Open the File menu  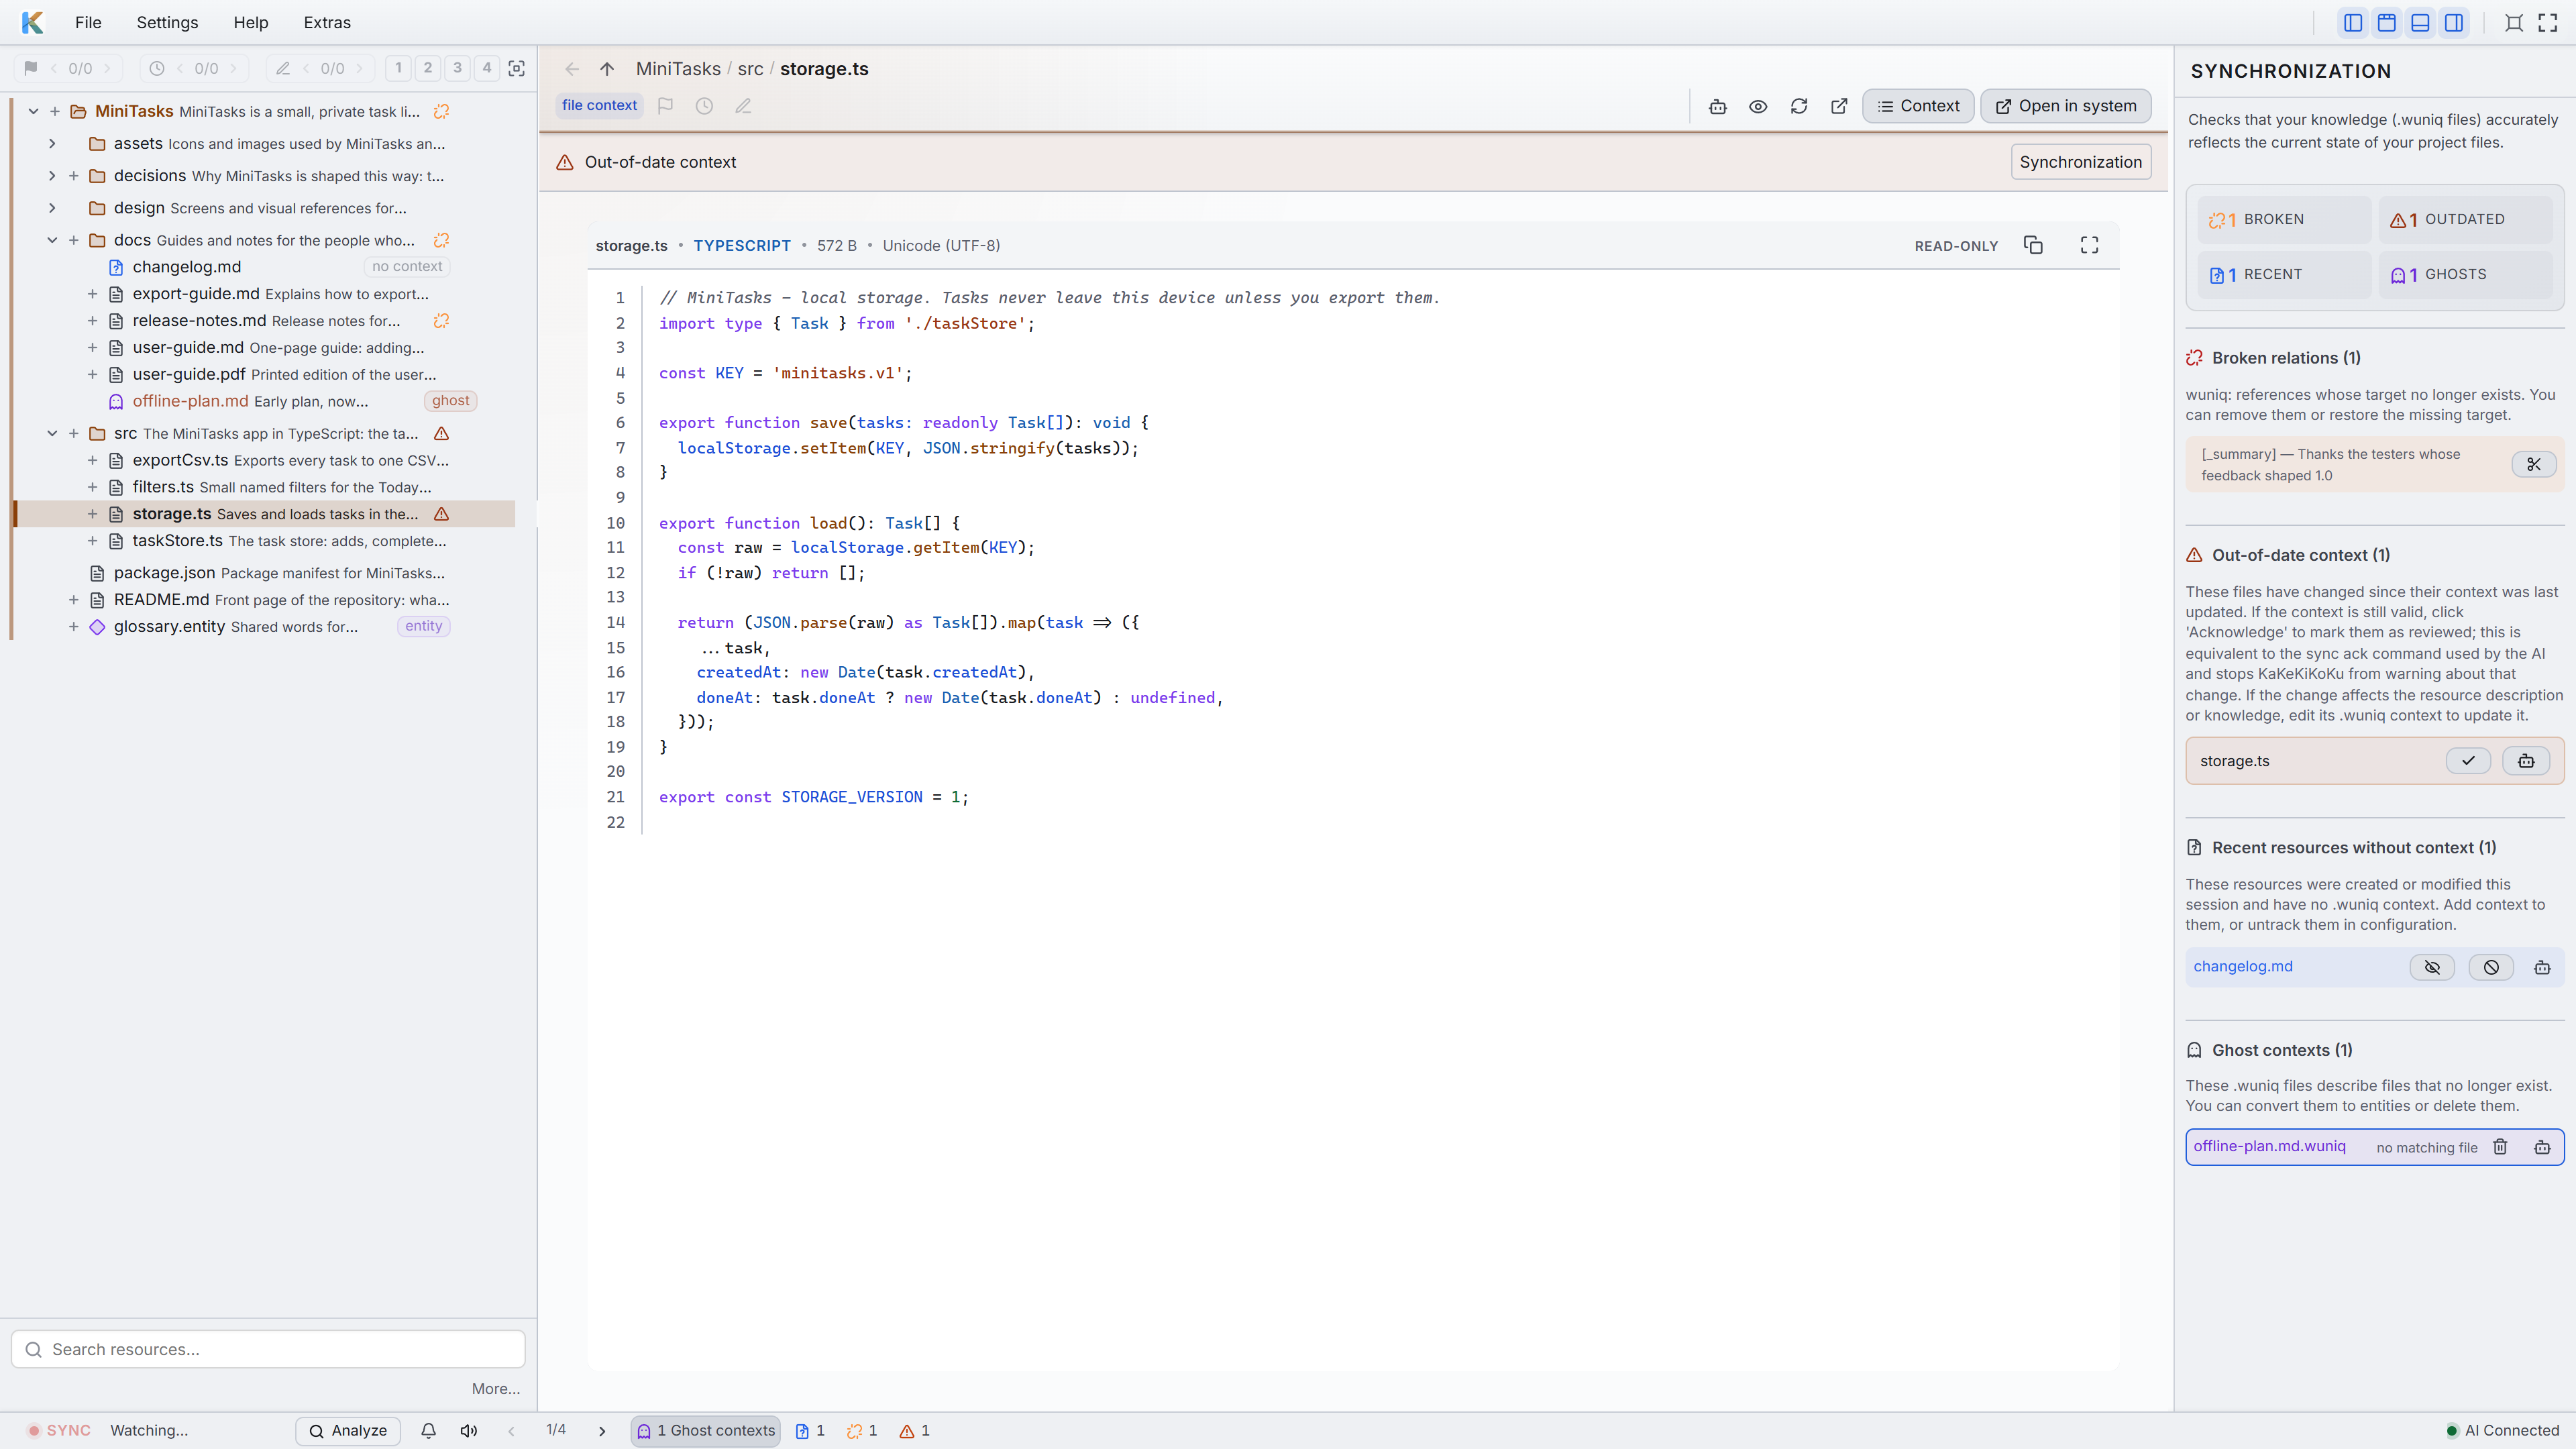click(88, 22)
